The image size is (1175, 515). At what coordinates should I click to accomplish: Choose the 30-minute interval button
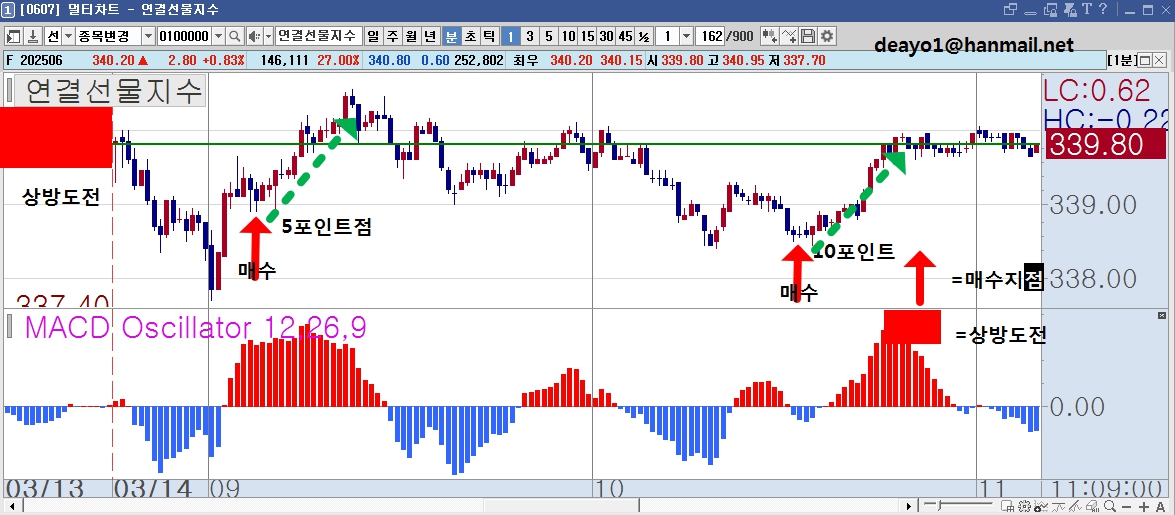[x=606, y=36]
